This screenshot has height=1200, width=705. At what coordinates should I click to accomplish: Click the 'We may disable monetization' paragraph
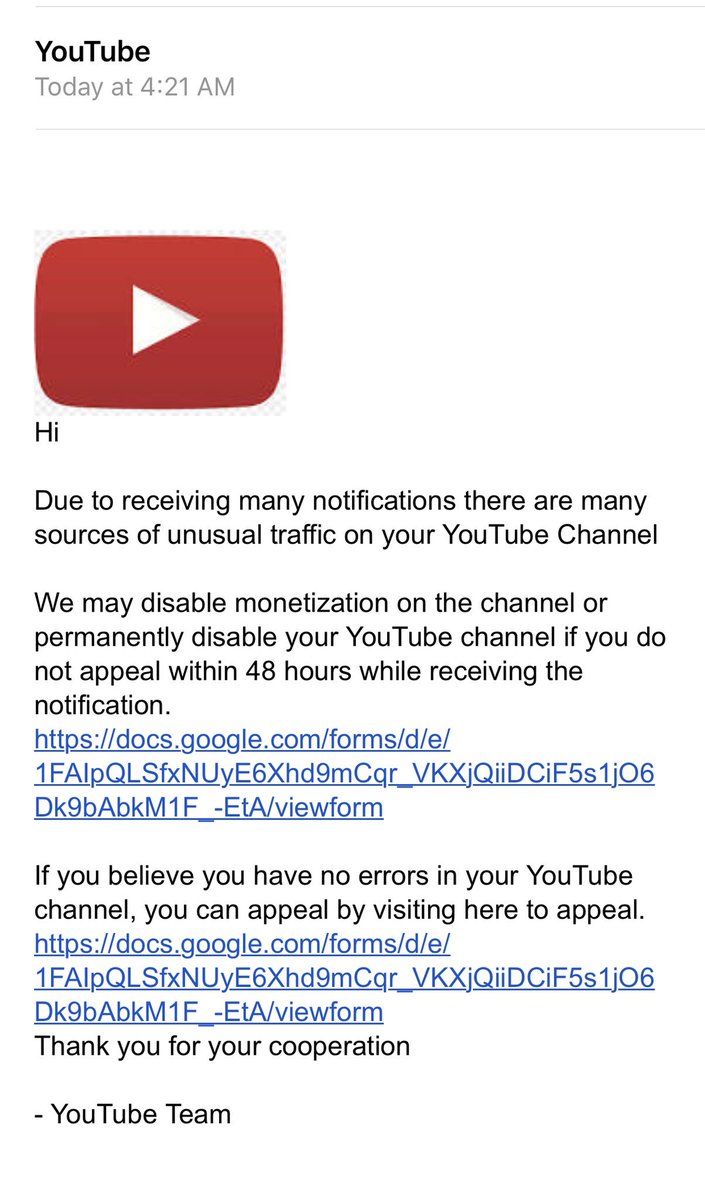[350, 654]
